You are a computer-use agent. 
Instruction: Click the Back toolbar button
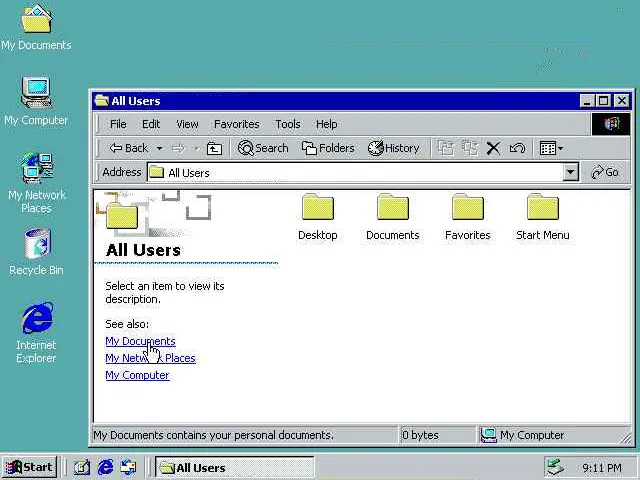pyautogui.click(x=128, y=148)
